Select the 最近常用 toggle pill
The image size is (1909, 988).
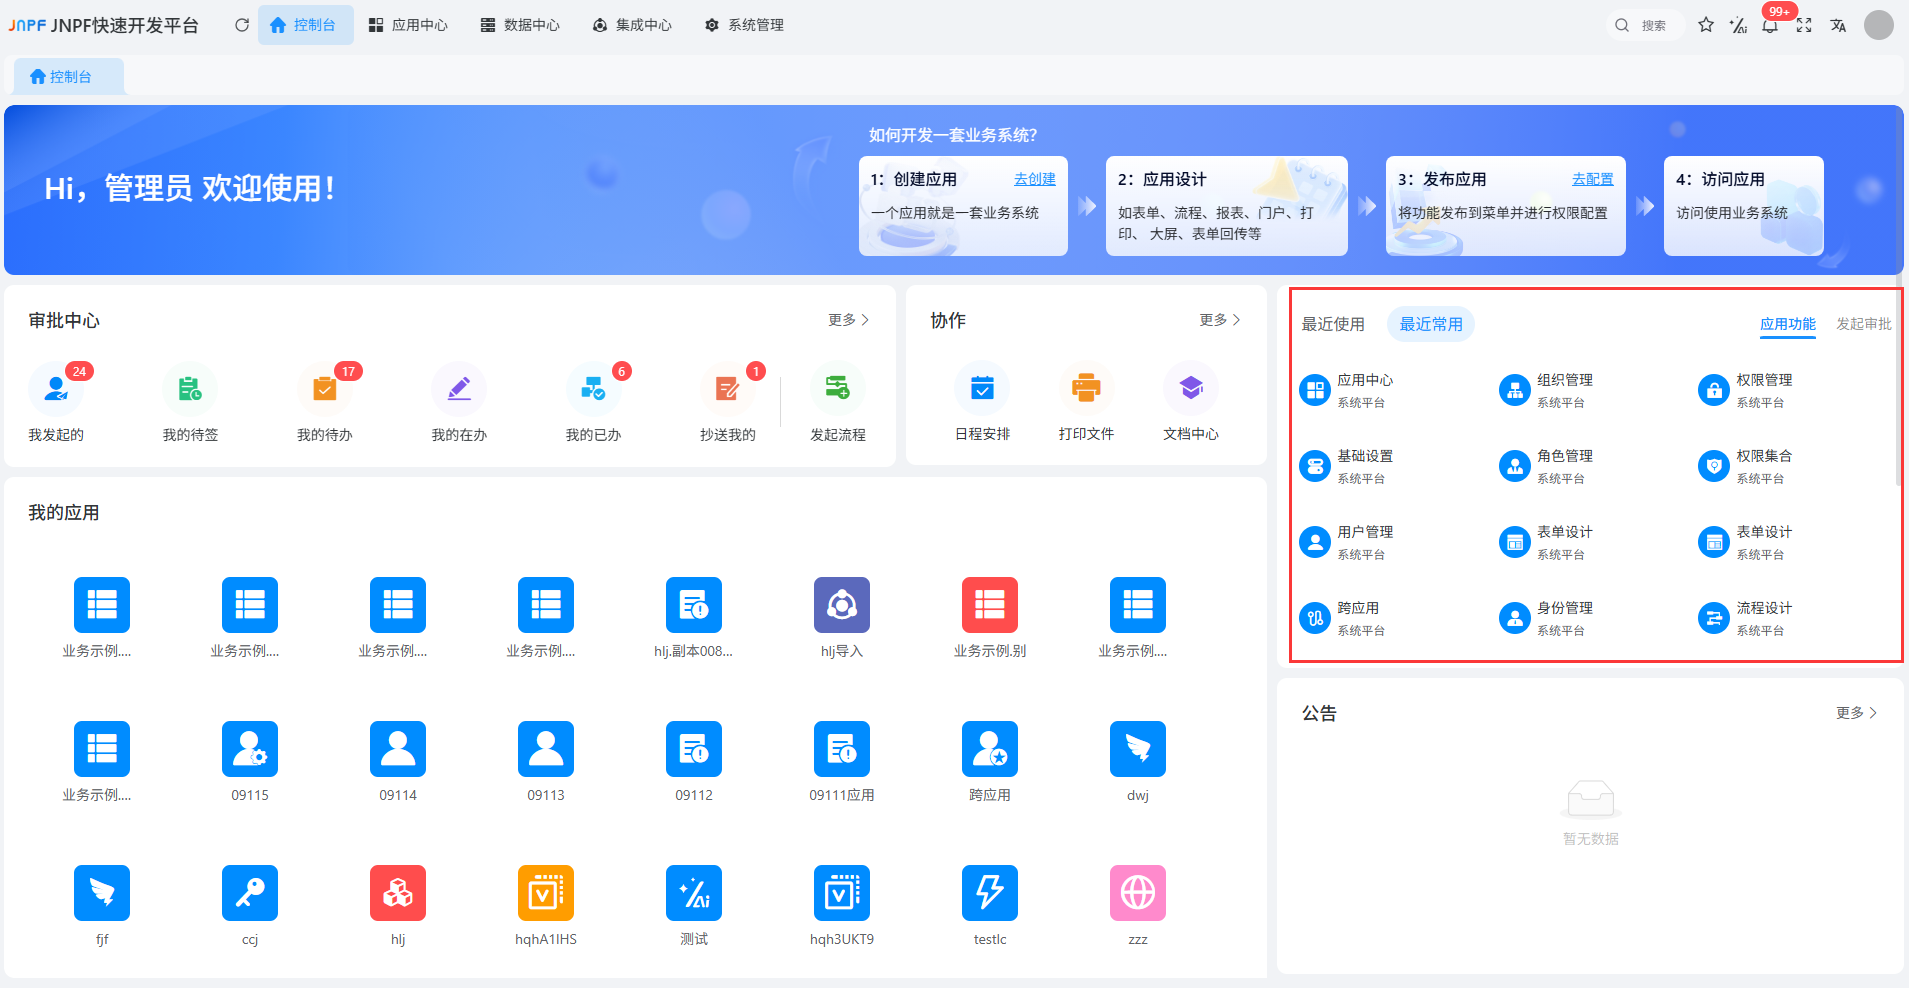[x=1430, y=324]
